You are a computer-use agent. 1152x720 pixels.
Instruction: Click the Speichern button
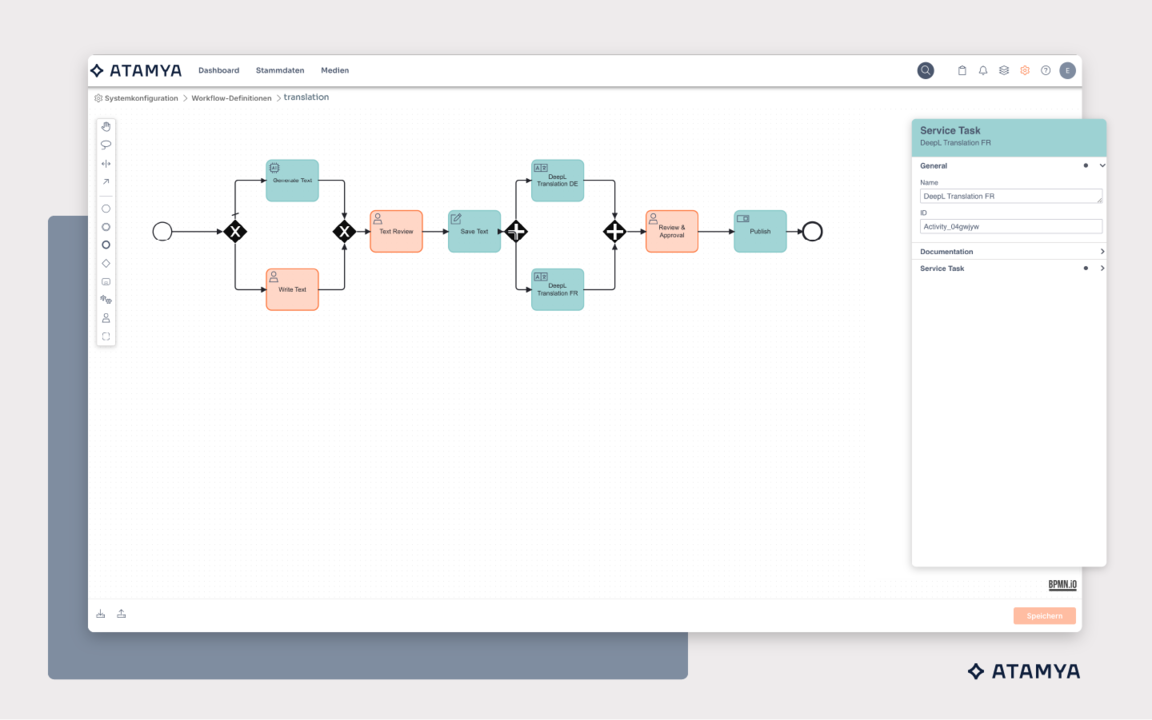tap(1044, 616)
